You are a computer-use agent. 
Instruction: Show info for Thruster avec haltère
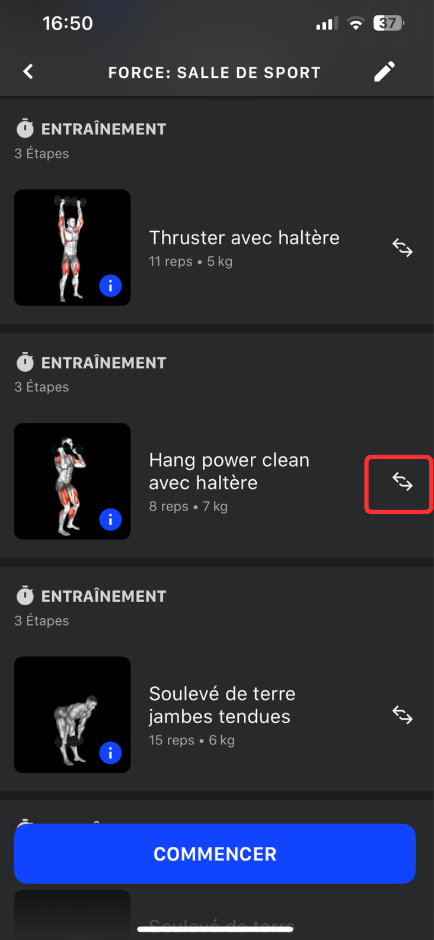click(110, 287)
